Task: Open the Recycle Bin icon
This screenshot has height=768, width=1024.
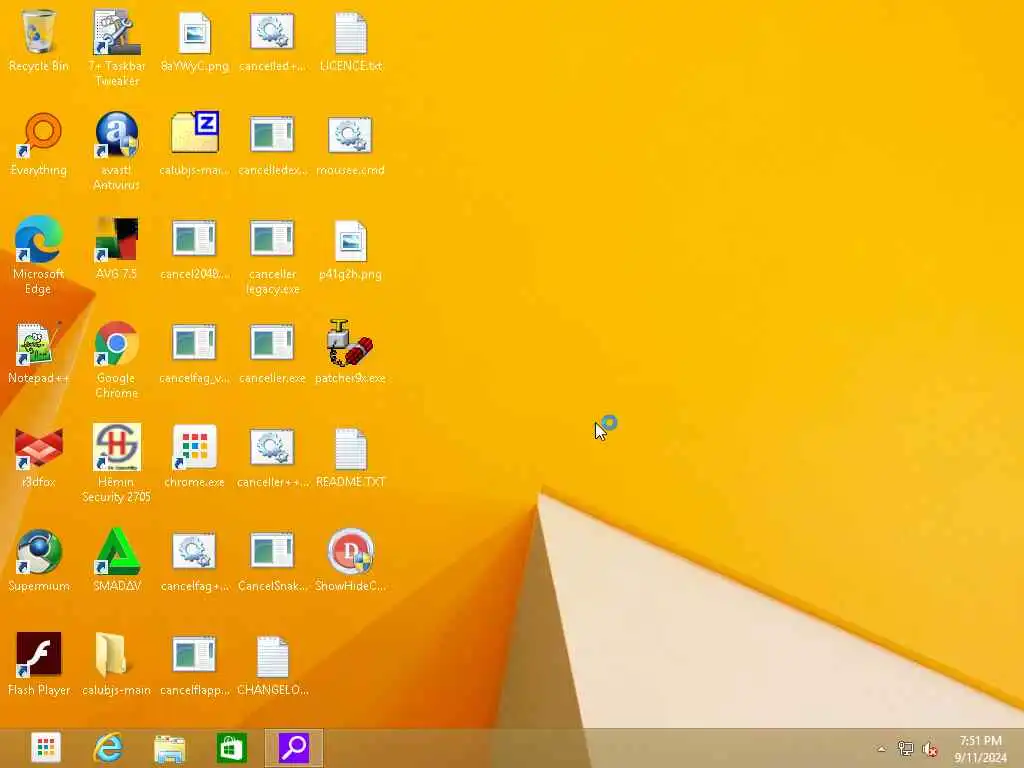Action: point(39,33)
